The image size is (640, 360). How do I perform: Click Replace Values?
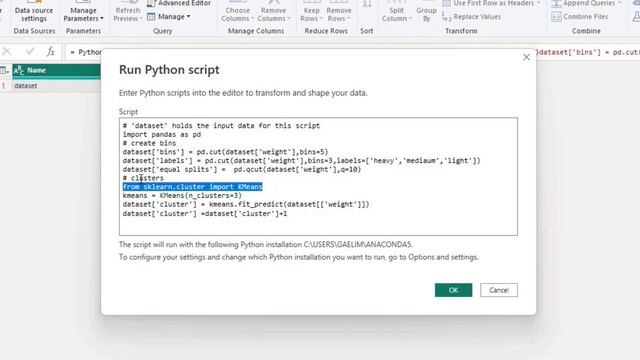[472, 17]
